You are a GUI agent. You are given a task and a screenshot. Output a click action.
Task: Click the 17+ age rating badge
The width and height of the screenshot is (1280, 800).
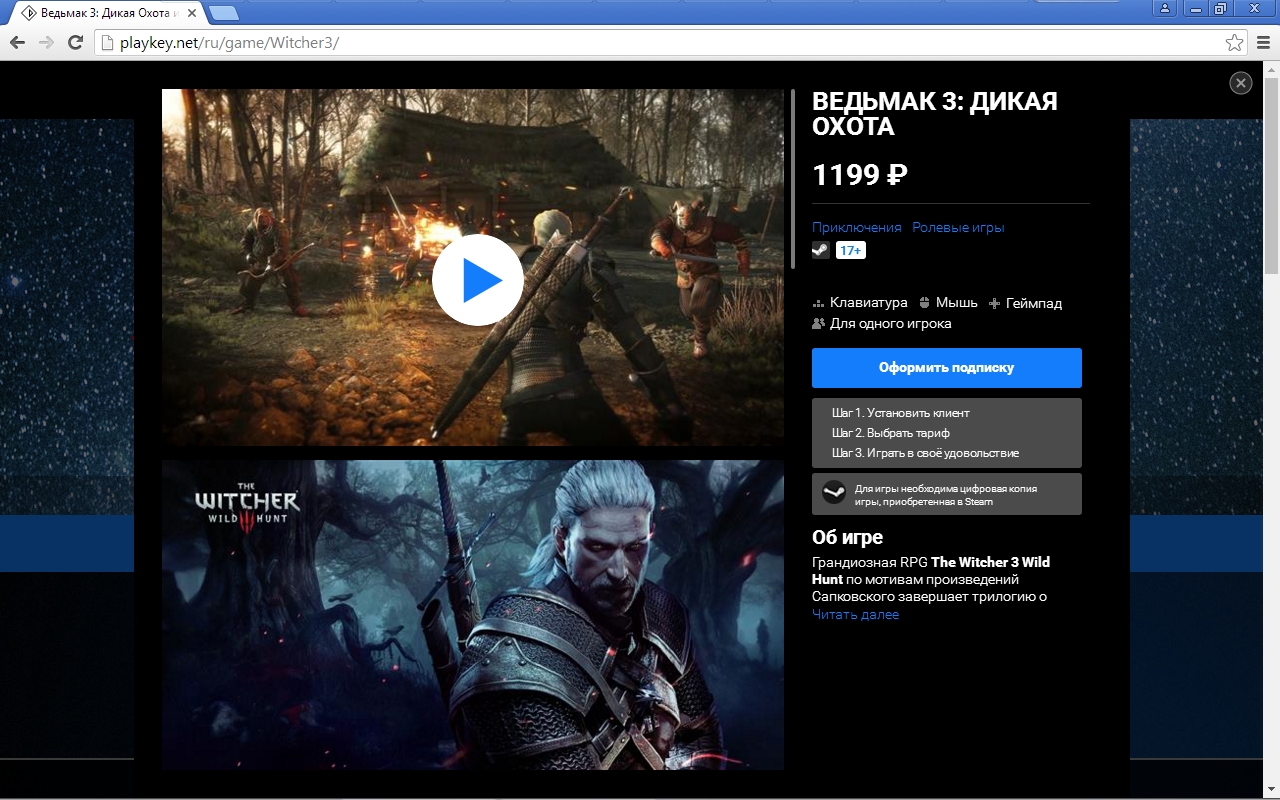point(851,250)
